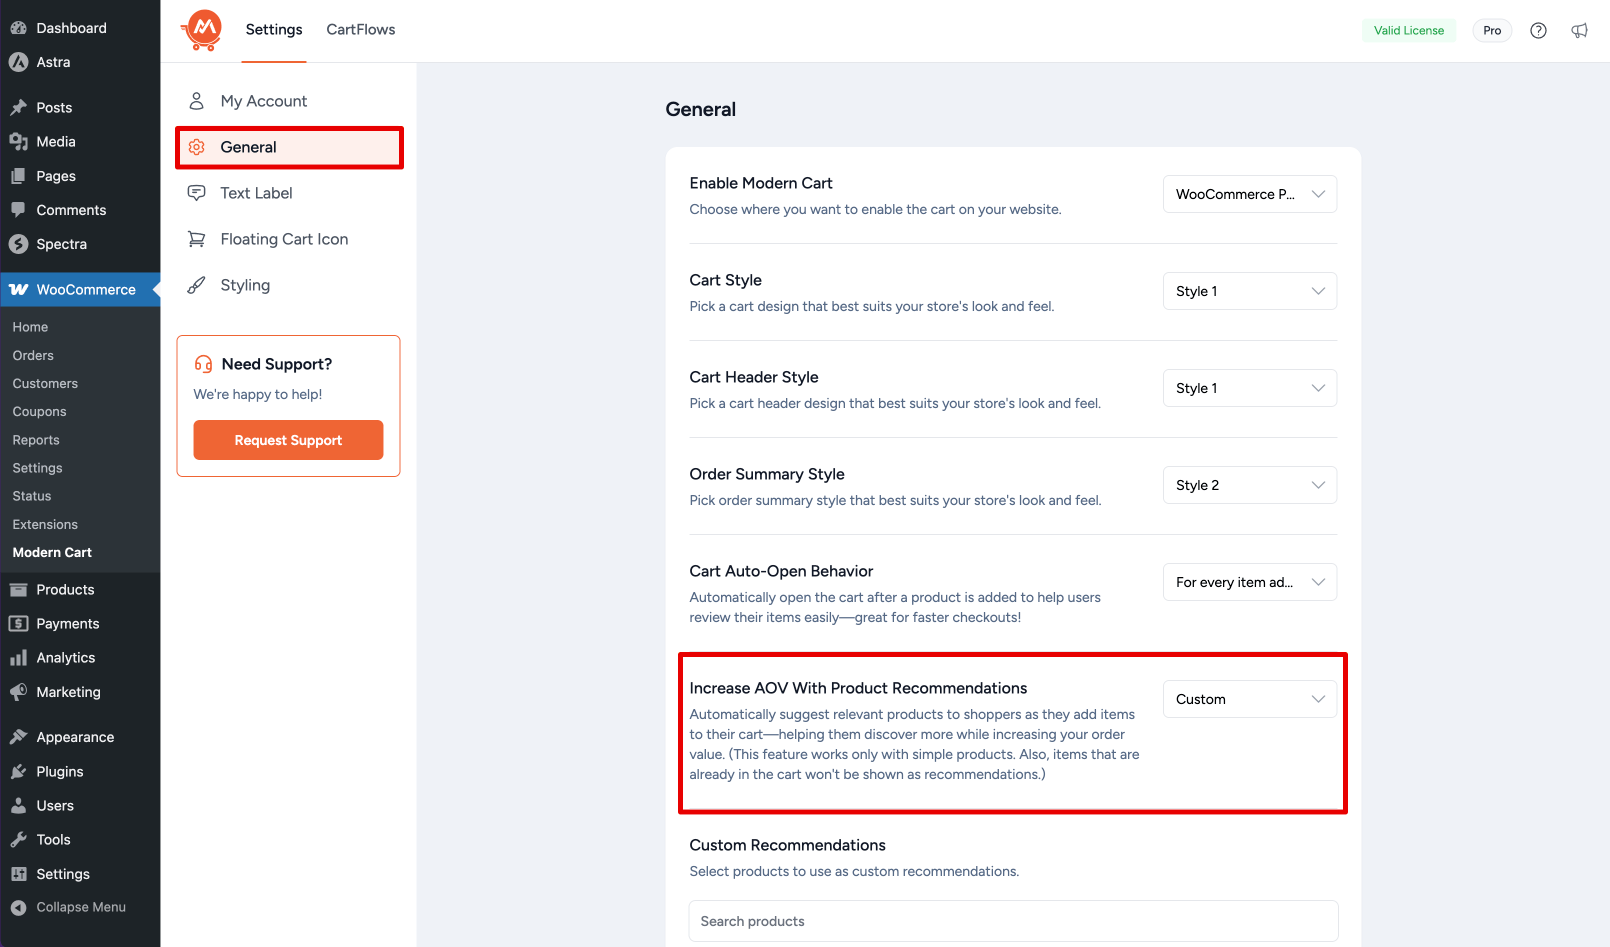The image size is (1610, 947).
Task: Click the Search products input field
Action: click(1013, 921)
